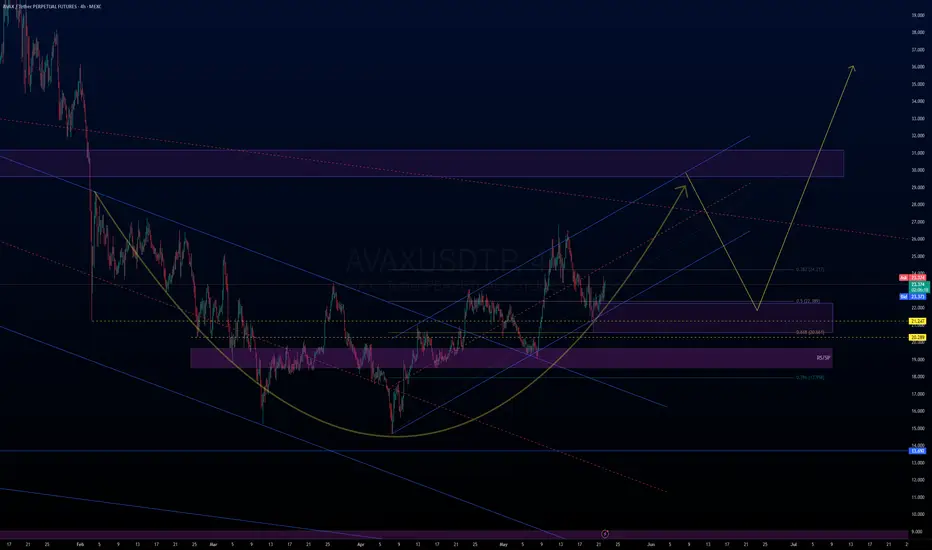
Task: Select the blue 13.692 horizontal line label
Action: [918, 451]
